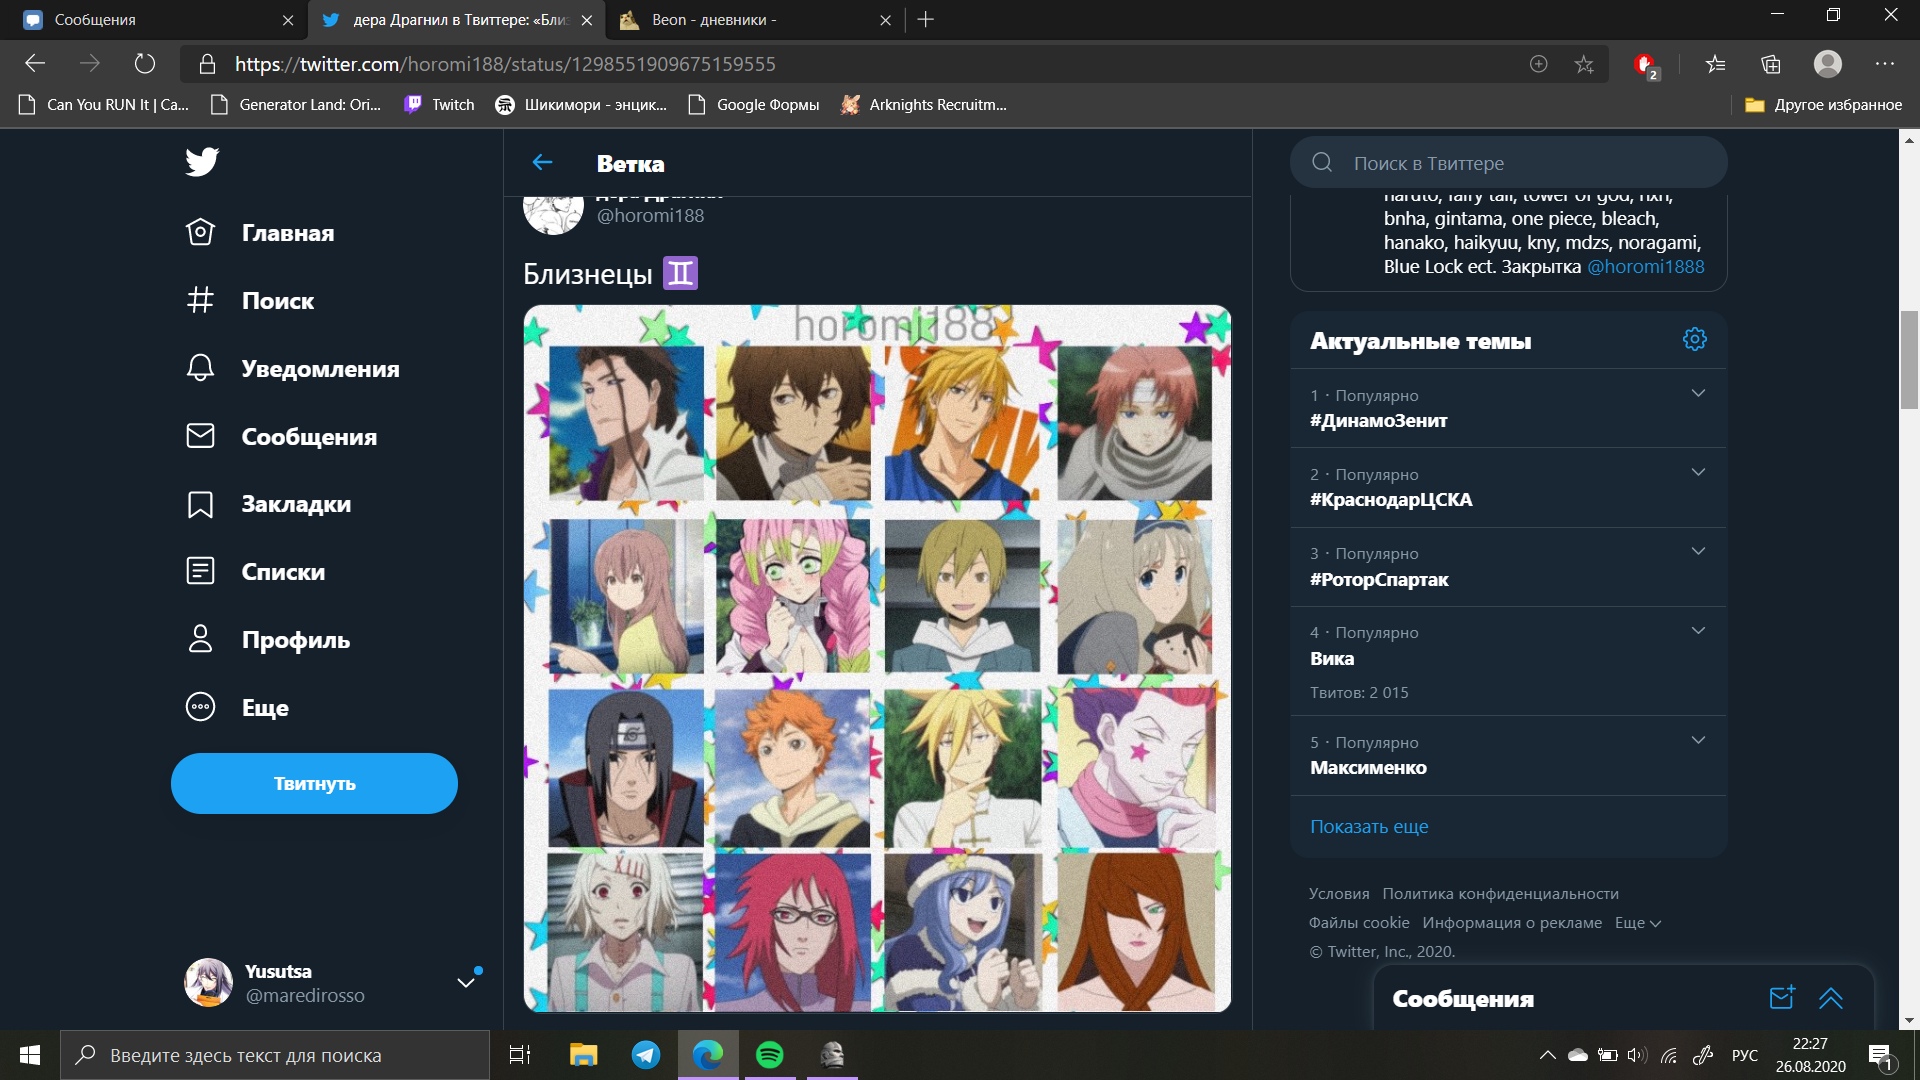This screenshot has height=1080, width=1920.
Task: Open Twitch bookmark
Action: (x=439, y=104)
